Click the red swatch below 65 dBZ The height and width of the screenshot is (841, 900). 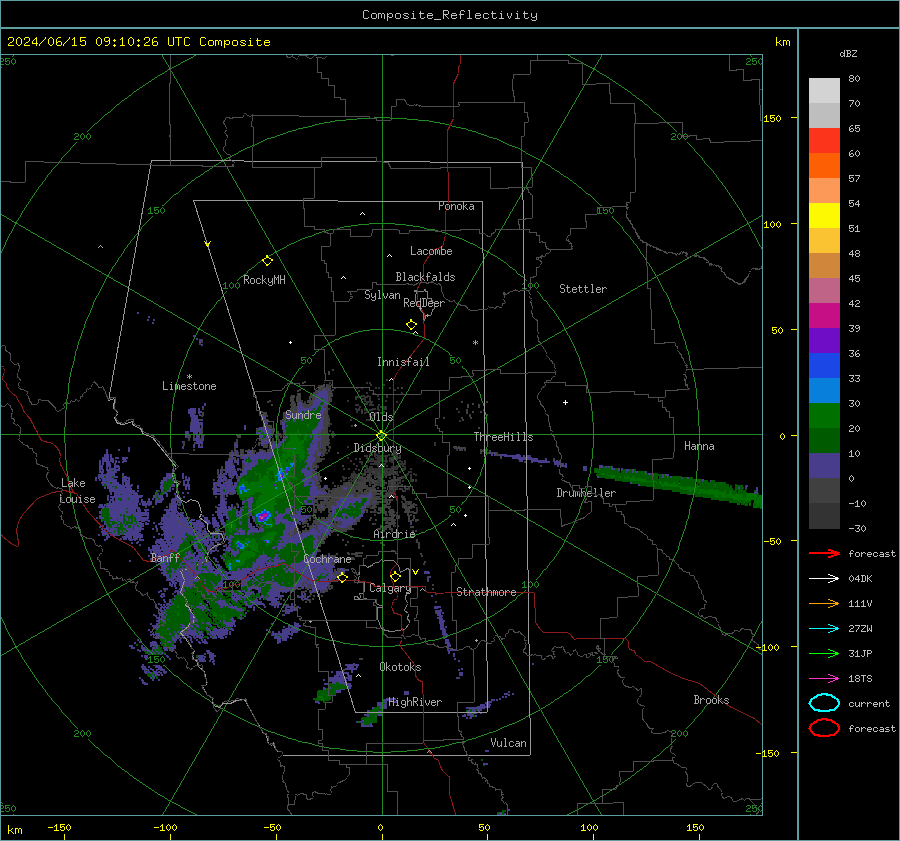824,140
